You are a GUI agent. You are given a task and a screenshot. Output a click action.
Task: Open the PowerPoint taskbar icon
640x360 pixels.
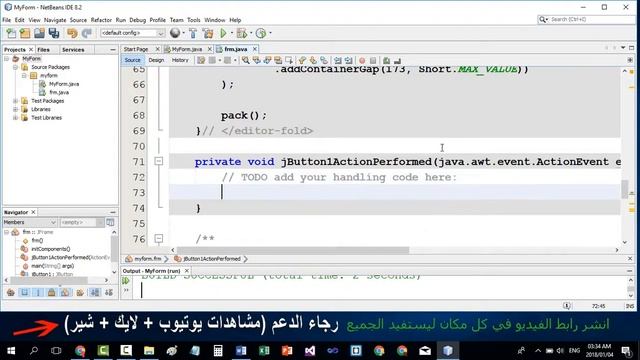coord(287,350)
